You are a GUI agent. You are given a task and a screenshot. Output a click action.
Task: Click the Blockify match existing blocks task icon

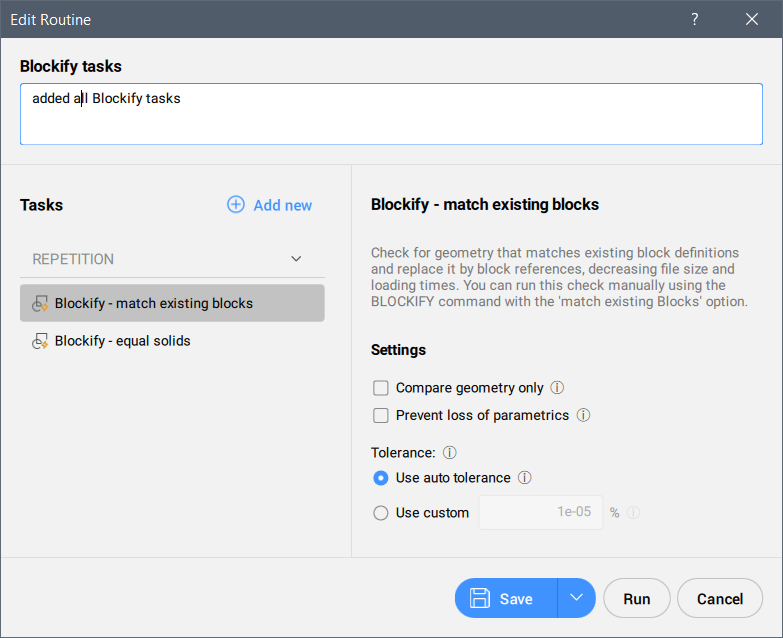click(41, 304)
